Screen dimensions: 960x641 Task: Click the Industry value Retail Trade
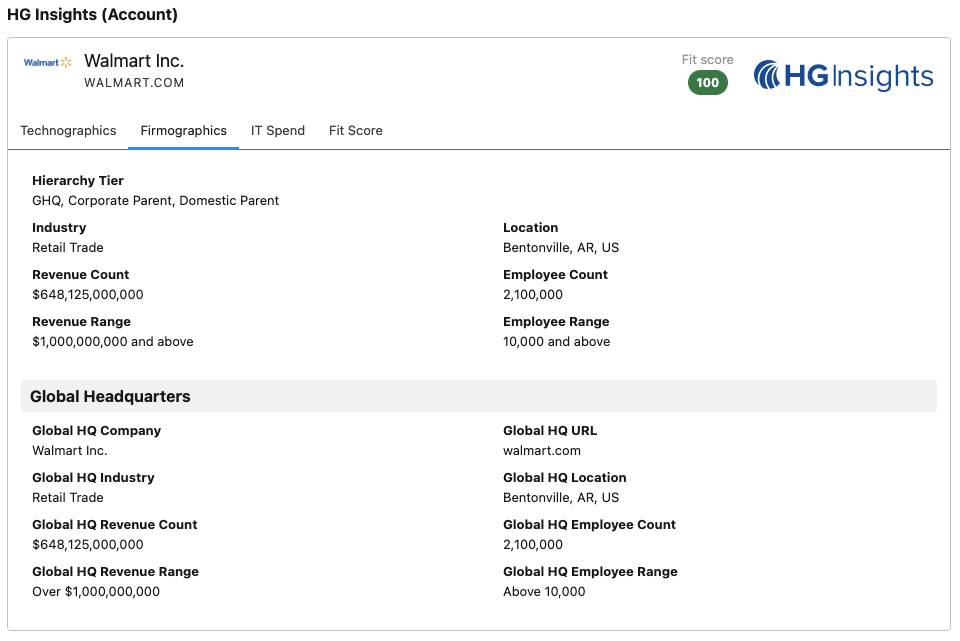click(68, 247)
